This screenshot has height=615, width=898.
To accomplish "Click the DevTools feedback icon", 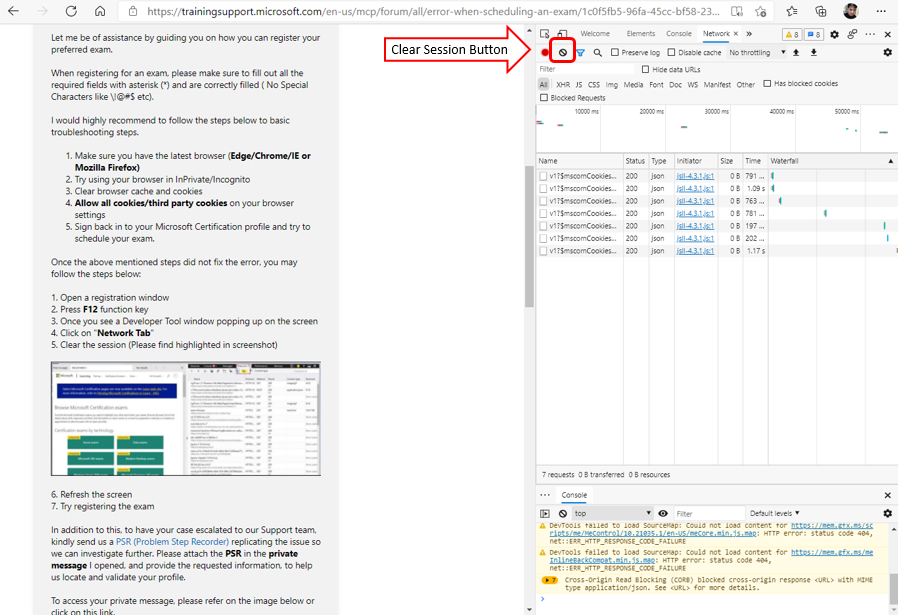I will coord(852,34).
